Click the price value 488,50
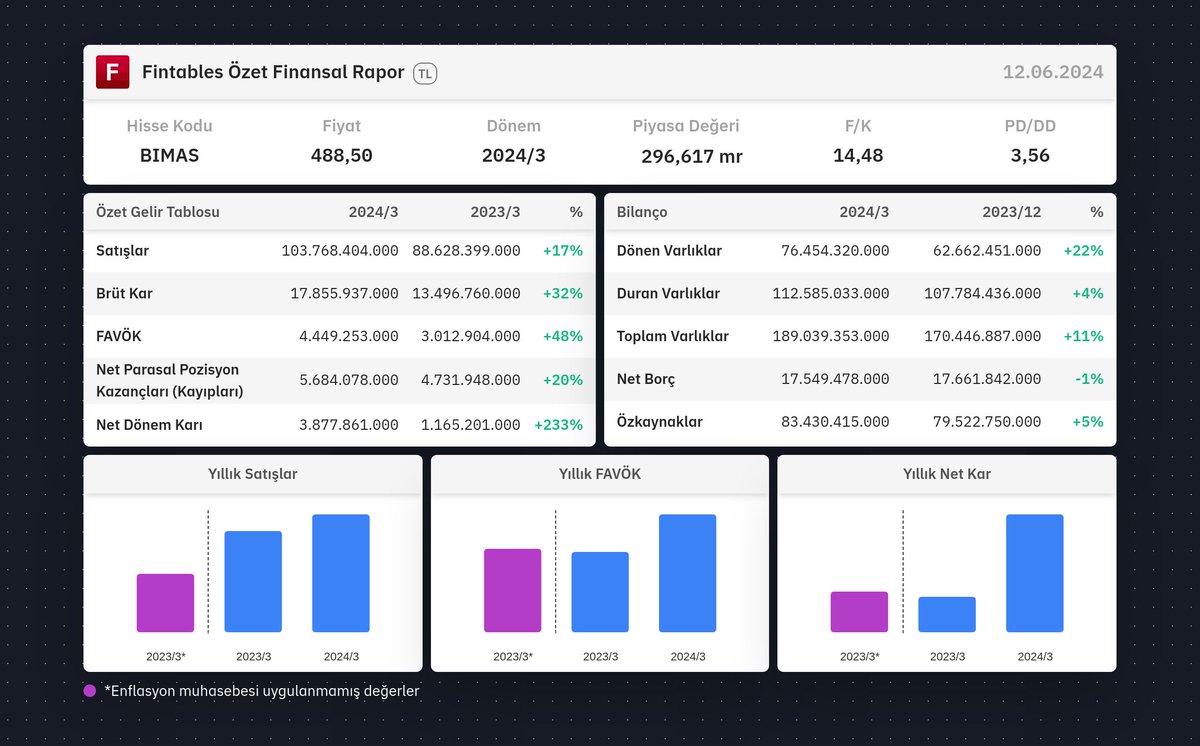The height and width of the screenshot is (746, 1200). [342, 156]
